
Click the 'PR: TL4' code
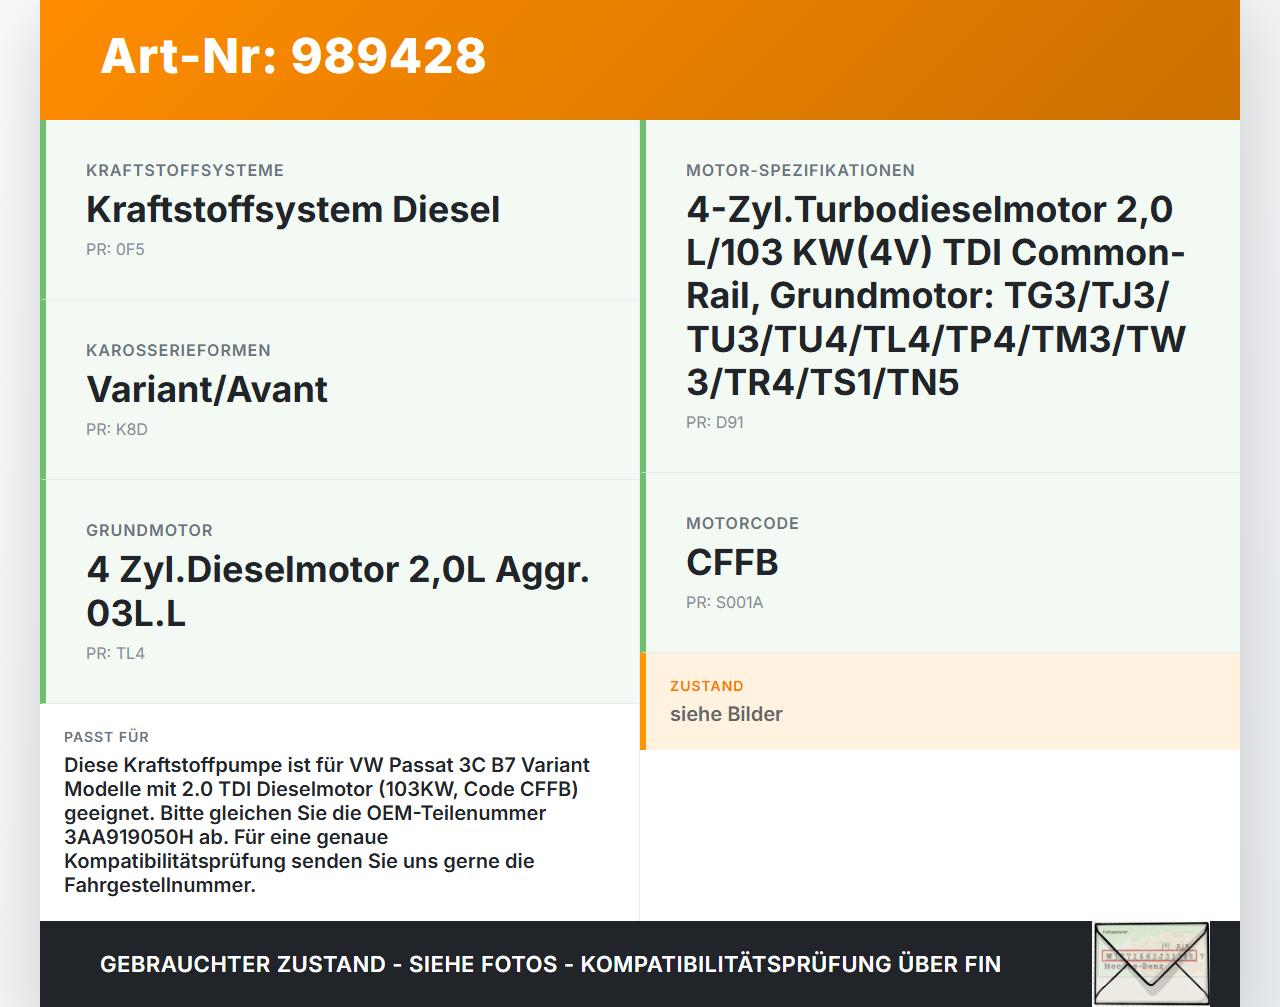click(115, 653)
